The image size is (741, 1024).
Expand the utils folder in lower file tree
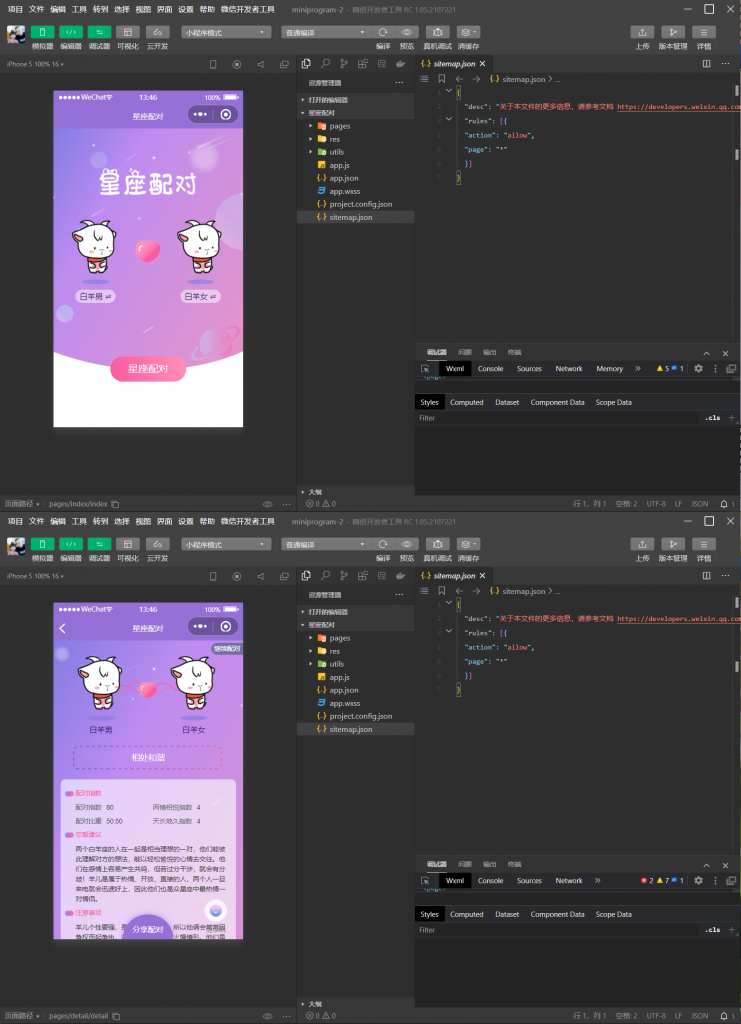tap(336, 664)
